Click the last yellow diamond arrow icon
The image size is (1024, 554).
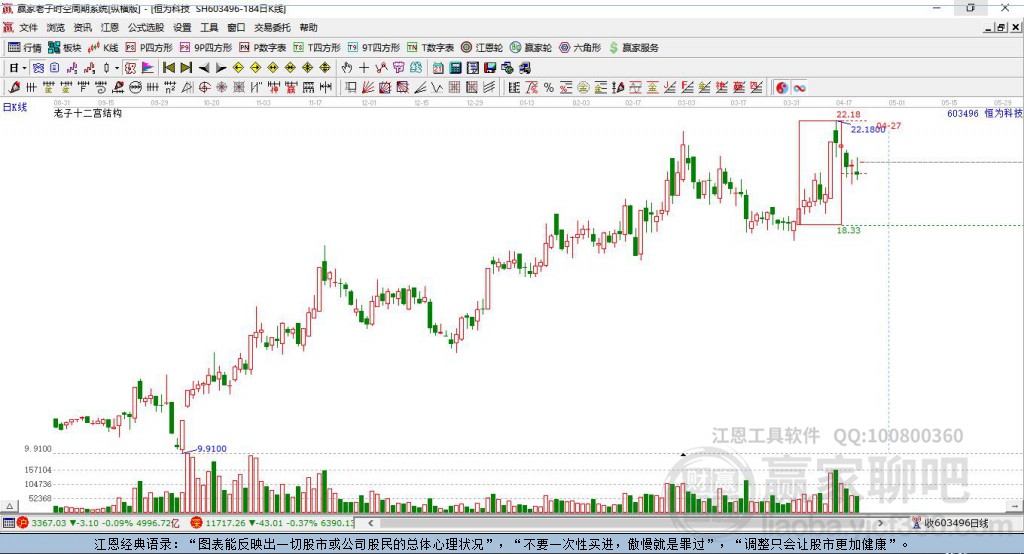(x=325, y=68)
